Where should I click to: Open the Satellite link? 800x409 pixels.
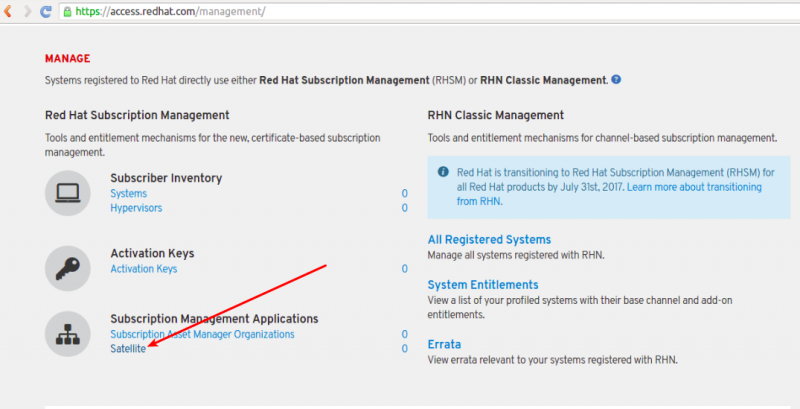(x=128, y=349)
